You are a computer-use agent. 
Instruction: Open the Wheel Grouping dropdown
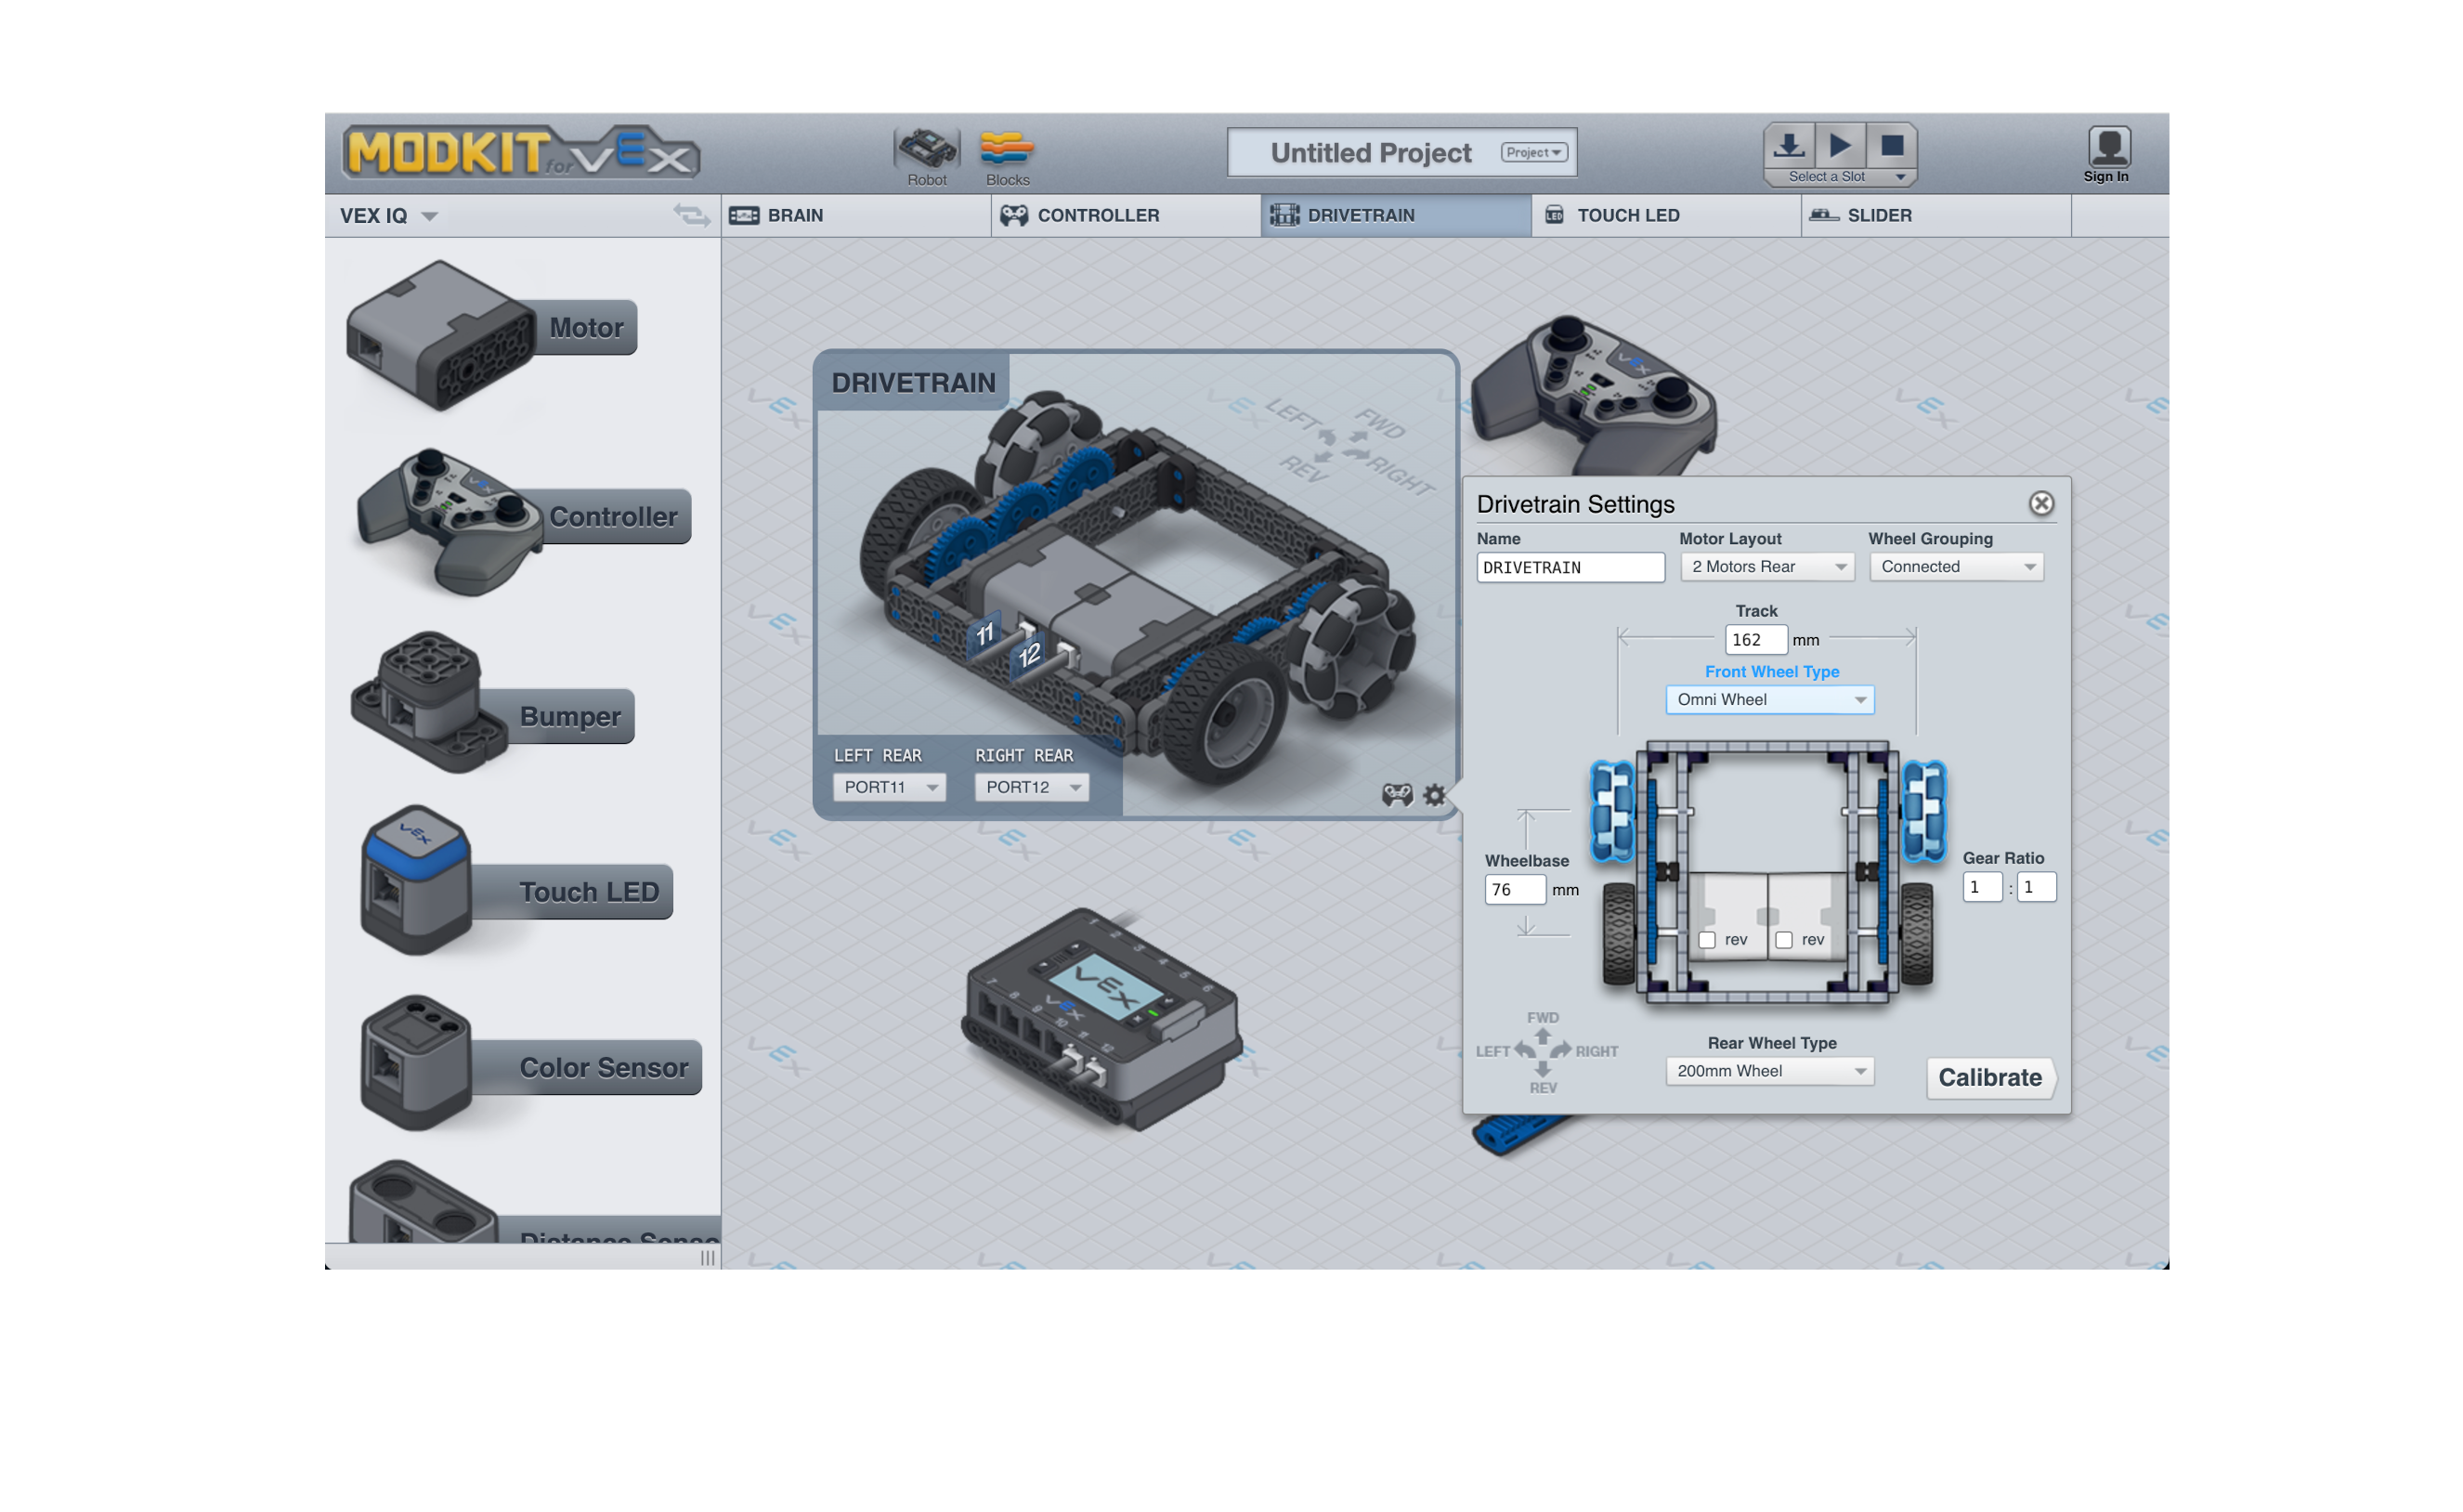[1956, 567]
